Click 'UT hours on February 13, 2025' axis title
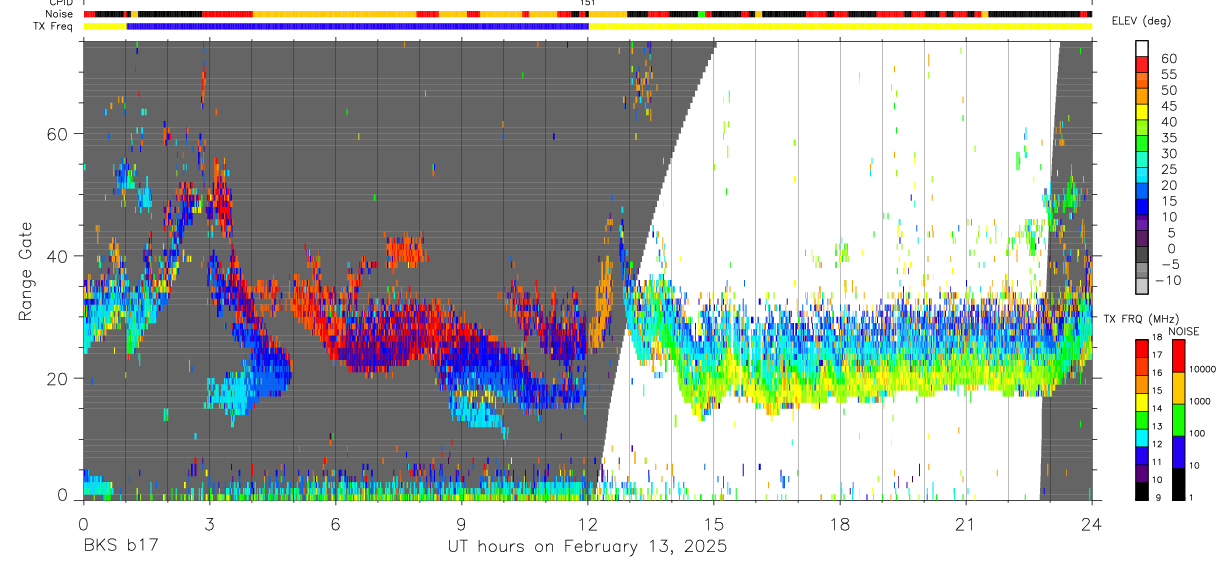This screenshot has width=1228, height=567. (587, 547)
